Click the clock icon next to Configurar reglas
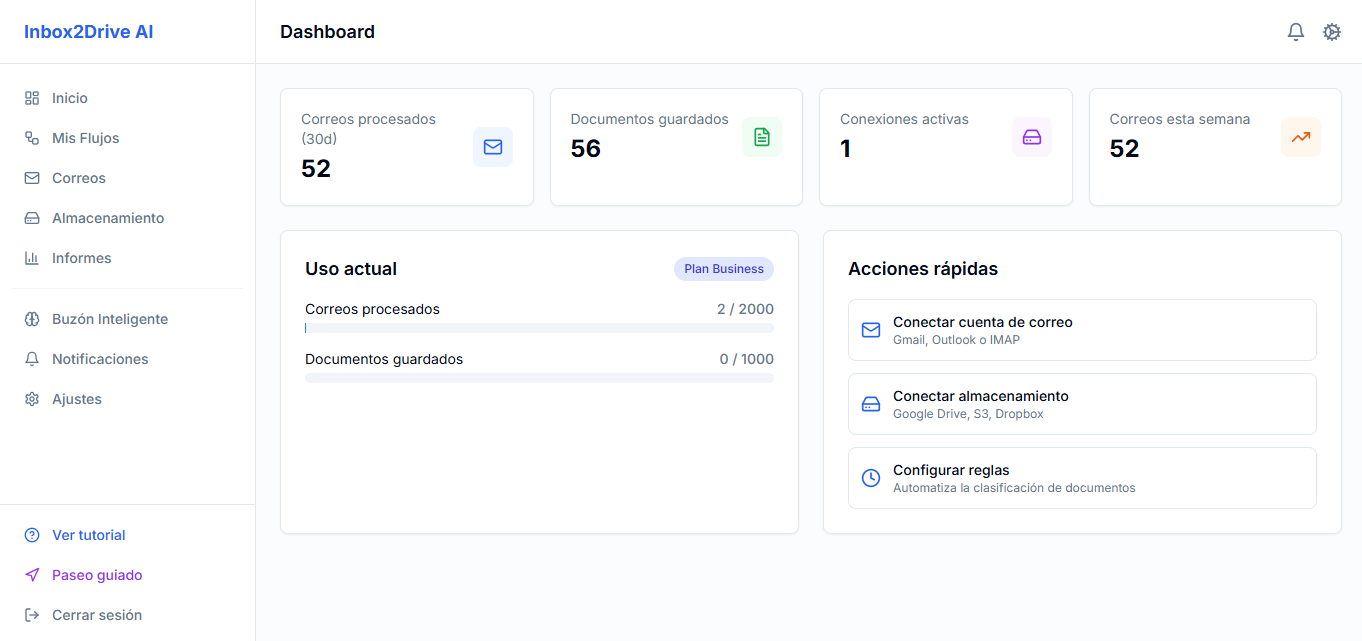Screen dimensions: 1362x641 870,477
